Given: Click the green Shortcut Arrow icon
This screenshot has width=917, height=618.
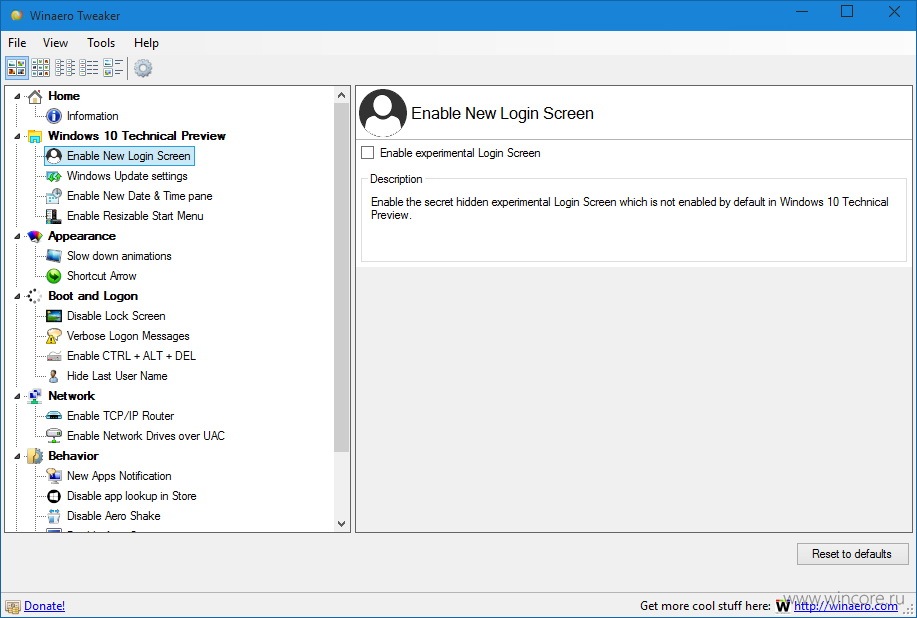Looking at the screenshot, I should click(54, 276).
